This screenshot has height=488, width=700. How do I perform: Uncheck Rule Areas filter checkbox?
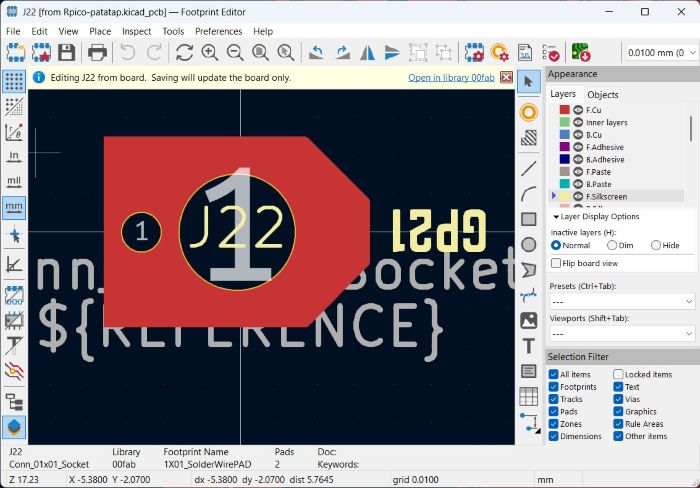pos(618,424)
